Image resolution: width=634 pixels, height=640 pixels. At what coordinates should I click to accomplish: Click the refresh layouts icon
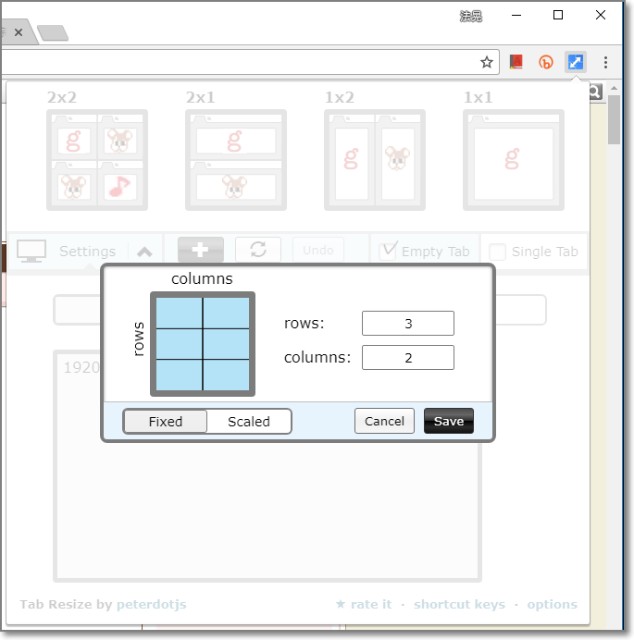(258, 250)
